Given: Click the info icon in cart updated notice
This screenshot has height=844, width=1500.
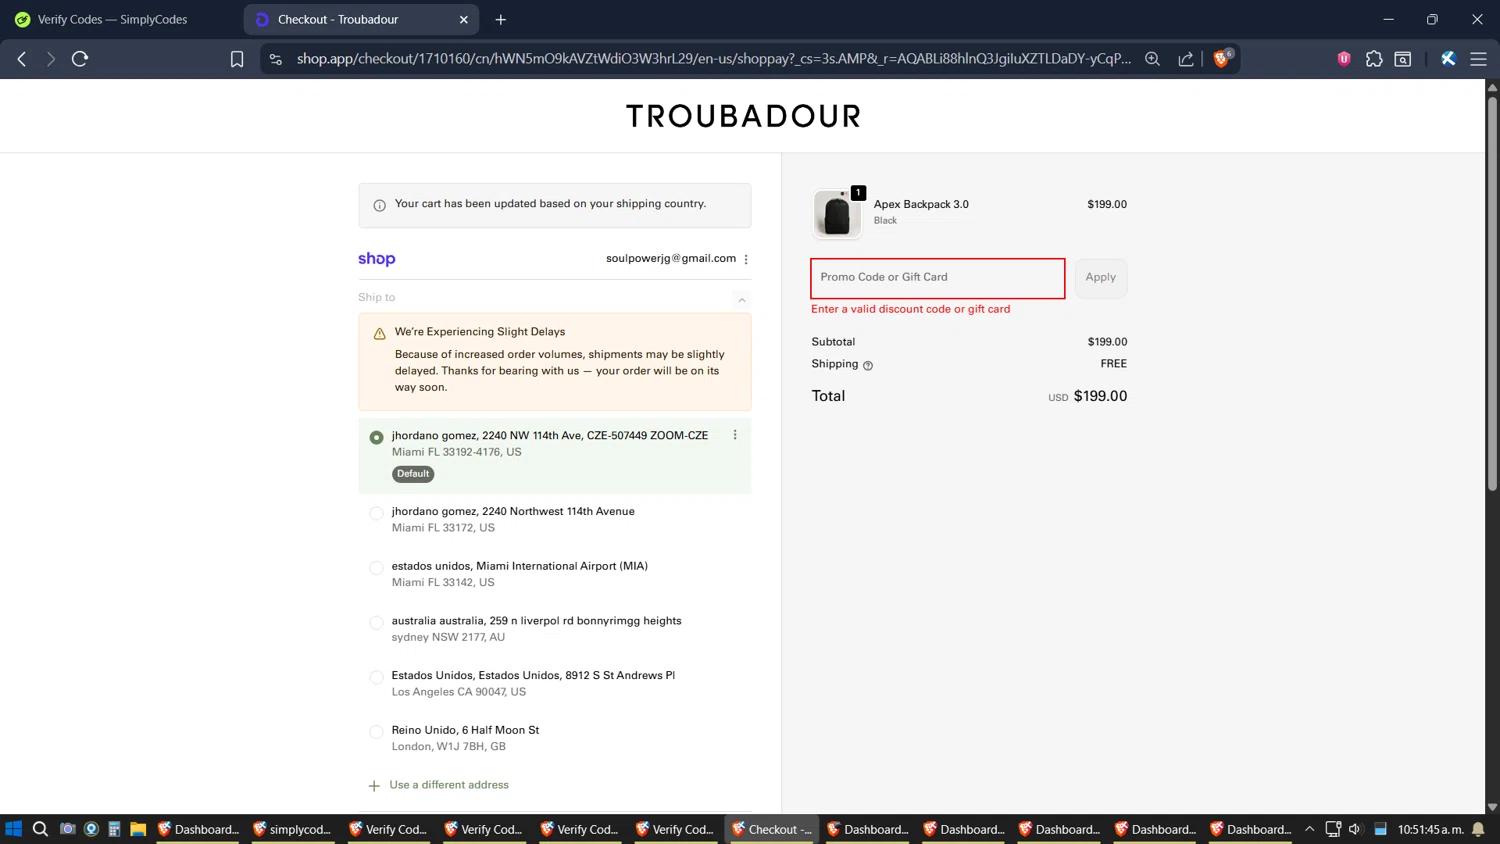Looking at the screenshot, I should [379, 205].
